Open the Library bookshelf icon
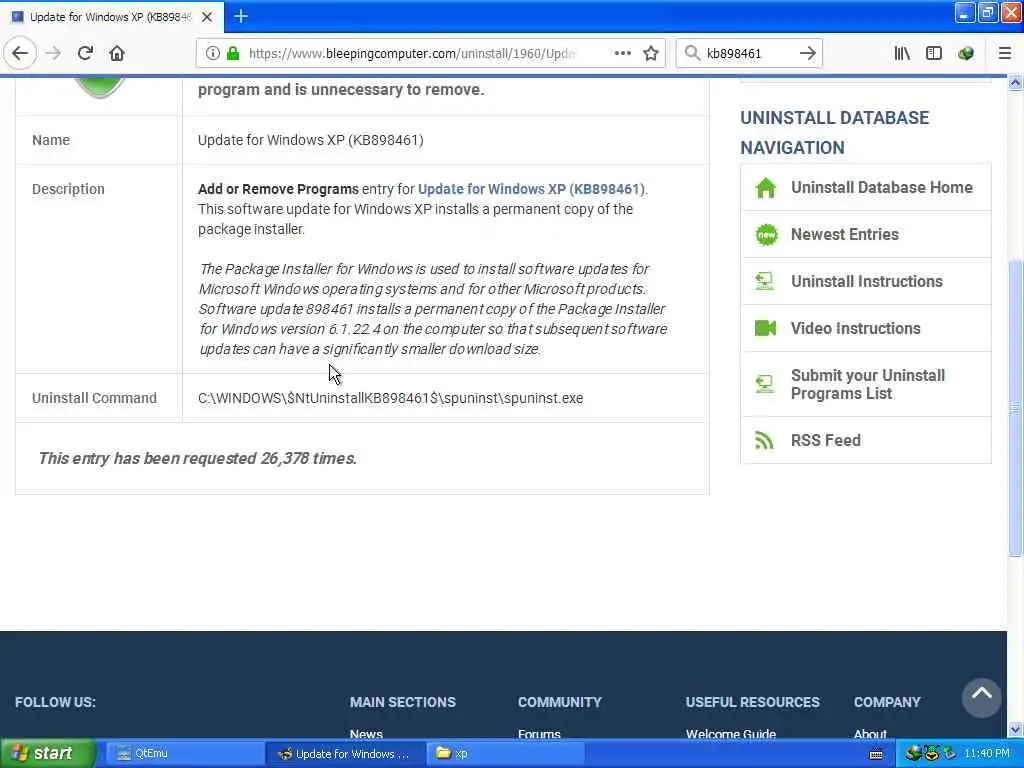The width and height of the screenshot is (1024, 768). tap(902, 53)
